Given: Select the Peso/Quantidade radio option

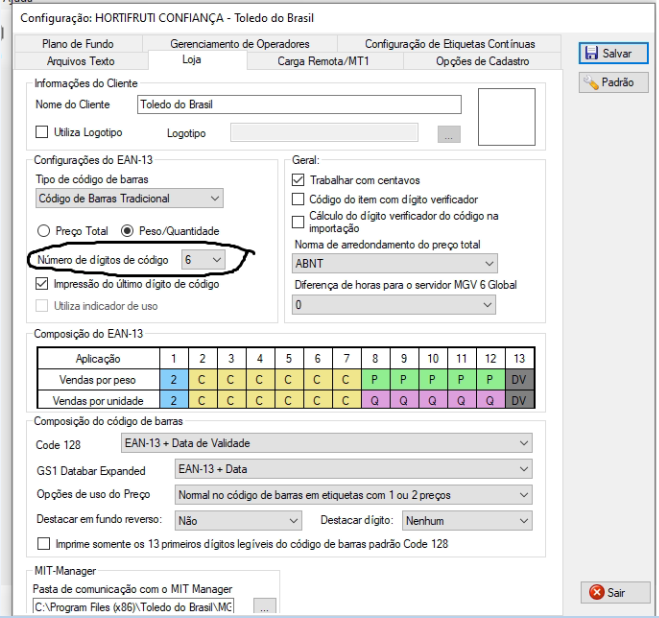Looking at the screenshot, I should (127, 231).
